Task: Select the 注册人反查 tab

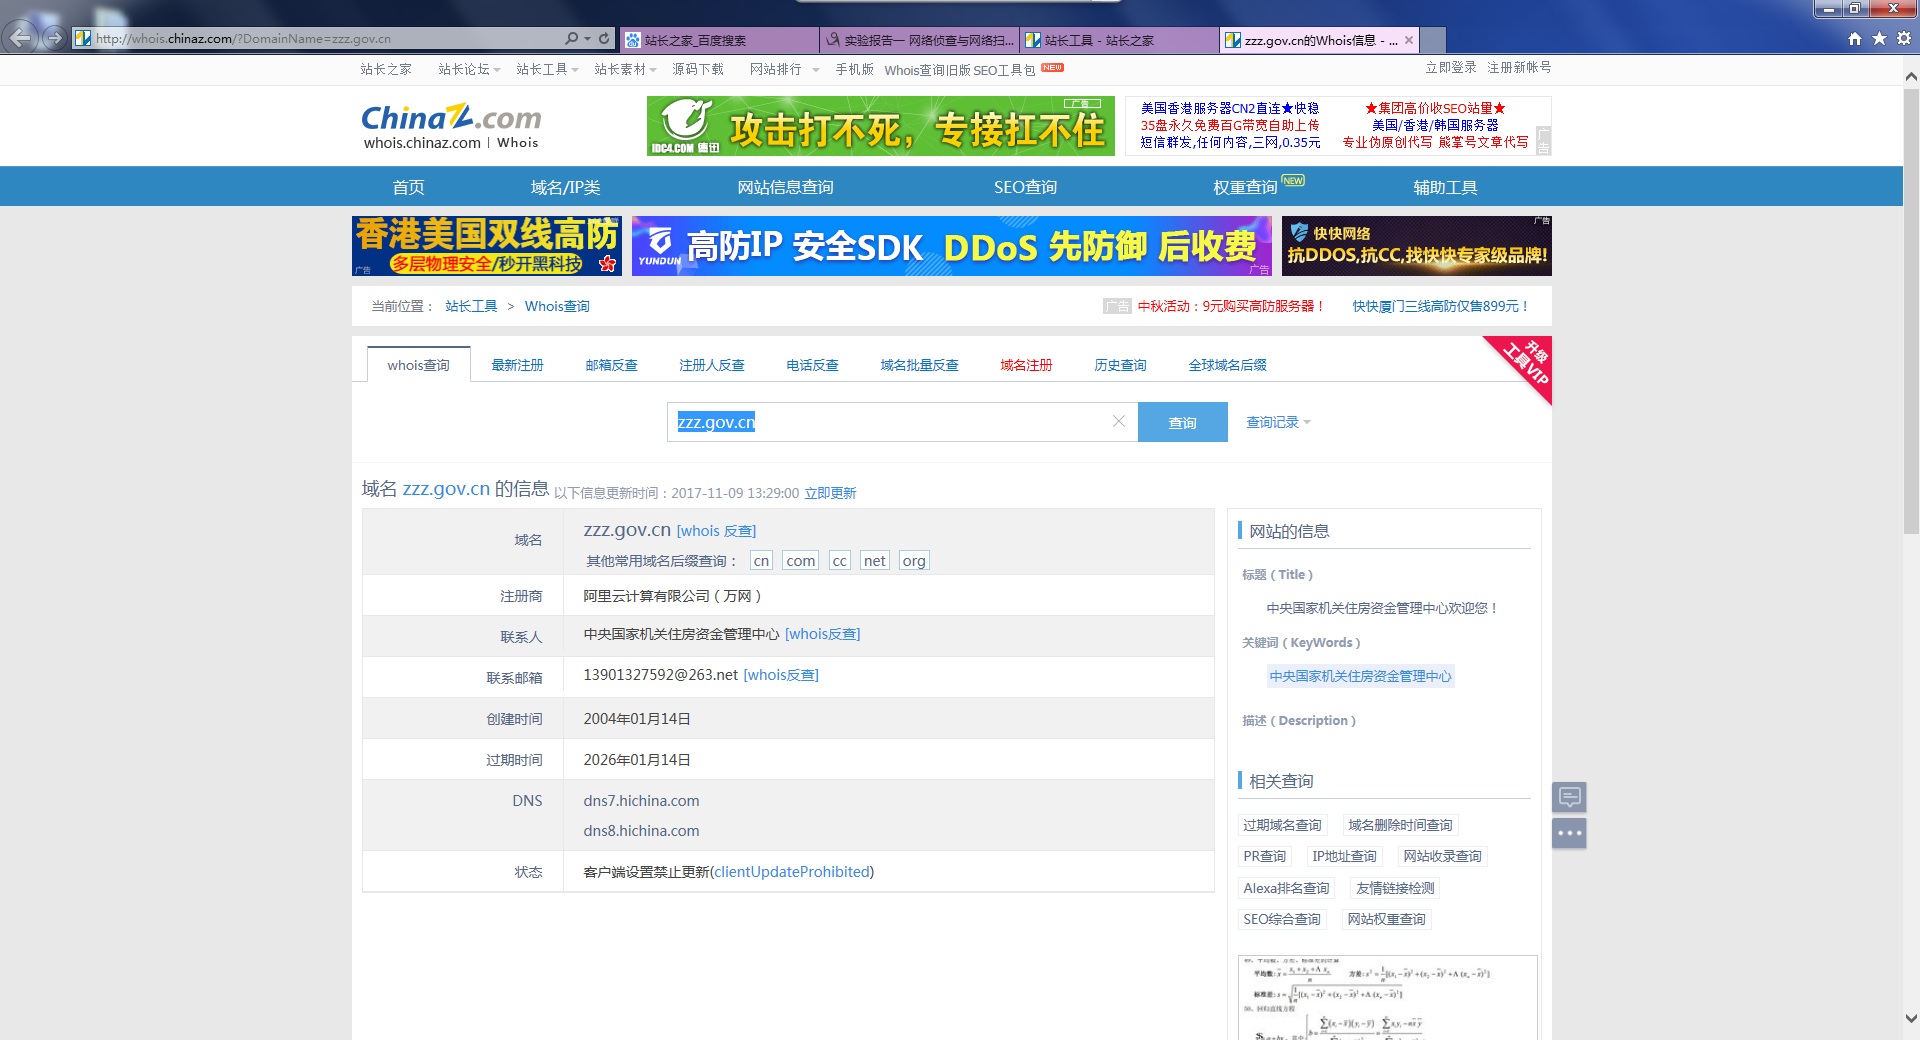Action: (x=712, y=365)
